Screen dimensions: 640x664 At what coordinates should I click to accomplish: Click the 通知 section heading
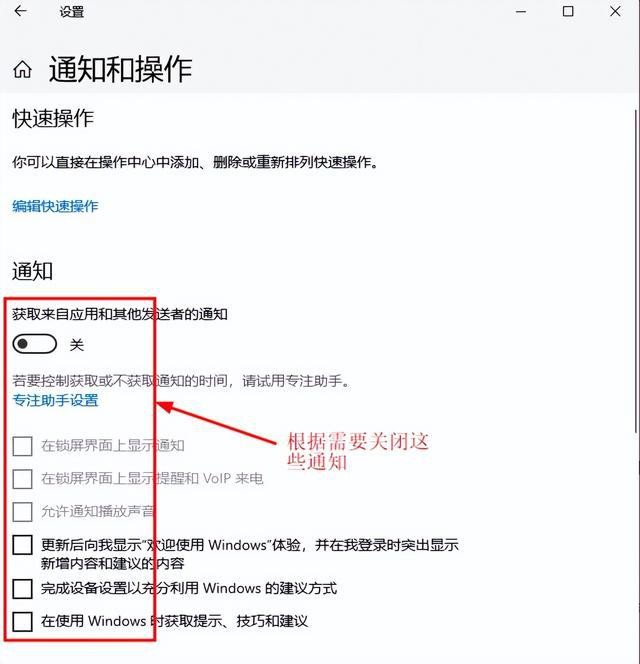click(33, 271)
